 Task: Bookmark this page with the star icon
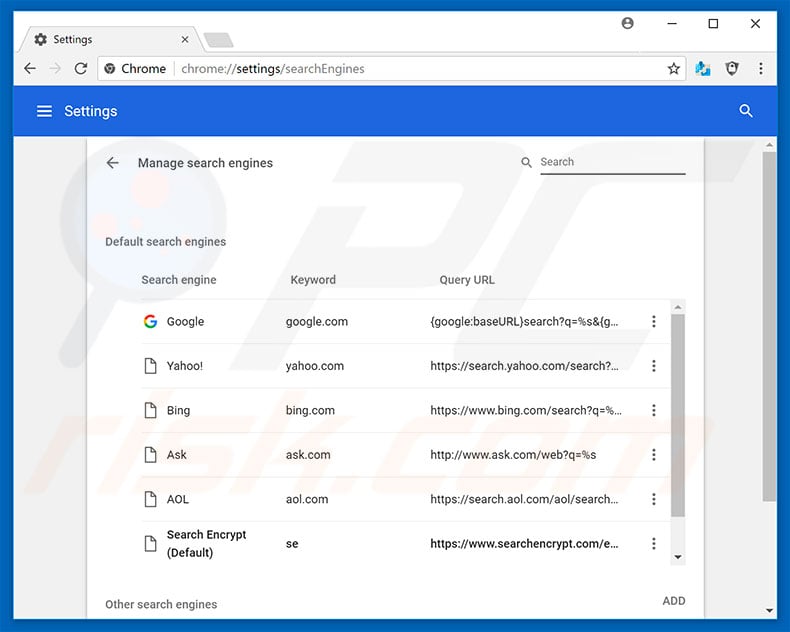[674, 69]
